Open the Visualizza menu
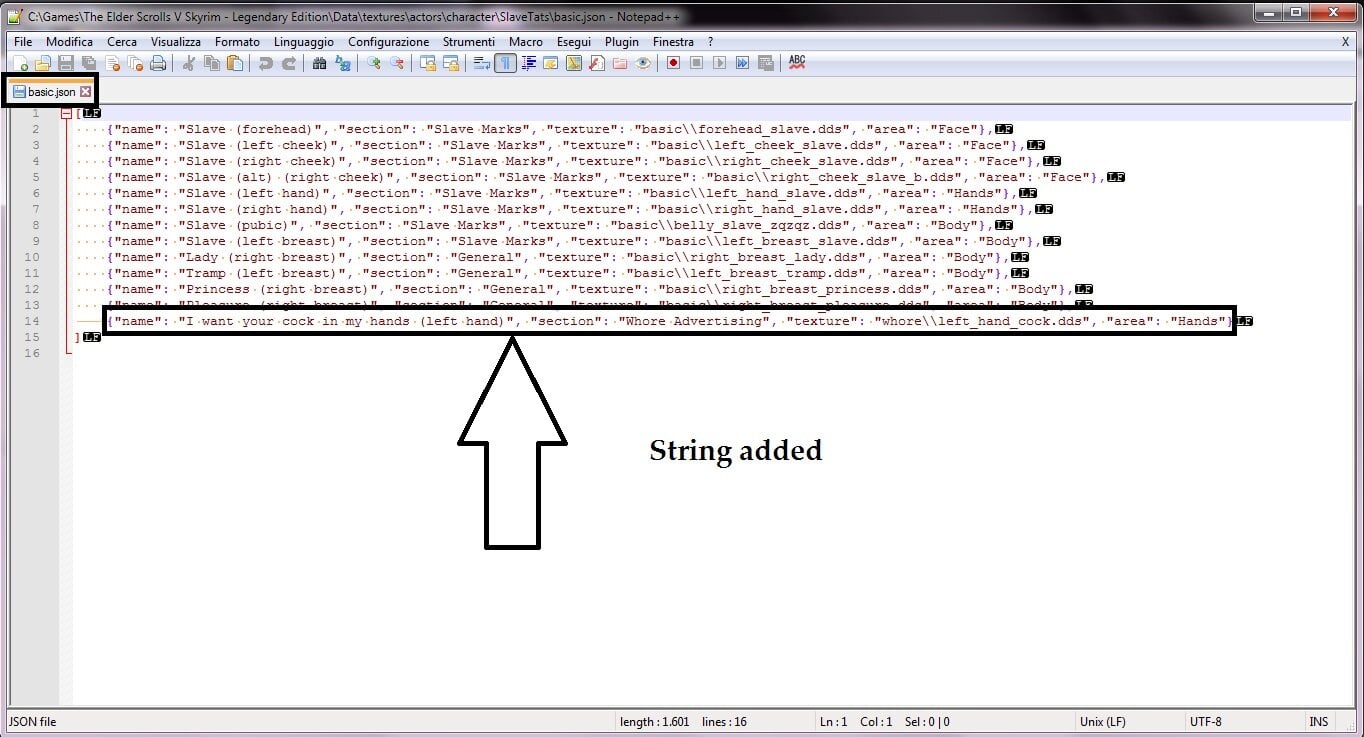 click(176, 42)
